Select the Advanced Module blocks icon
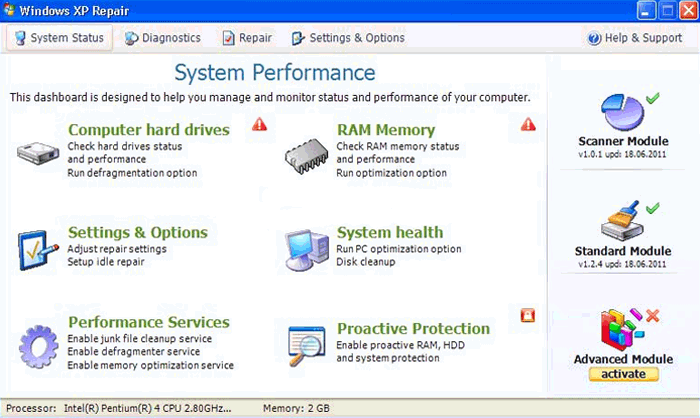This screenshot has width=700, height=418. (622, 330)
